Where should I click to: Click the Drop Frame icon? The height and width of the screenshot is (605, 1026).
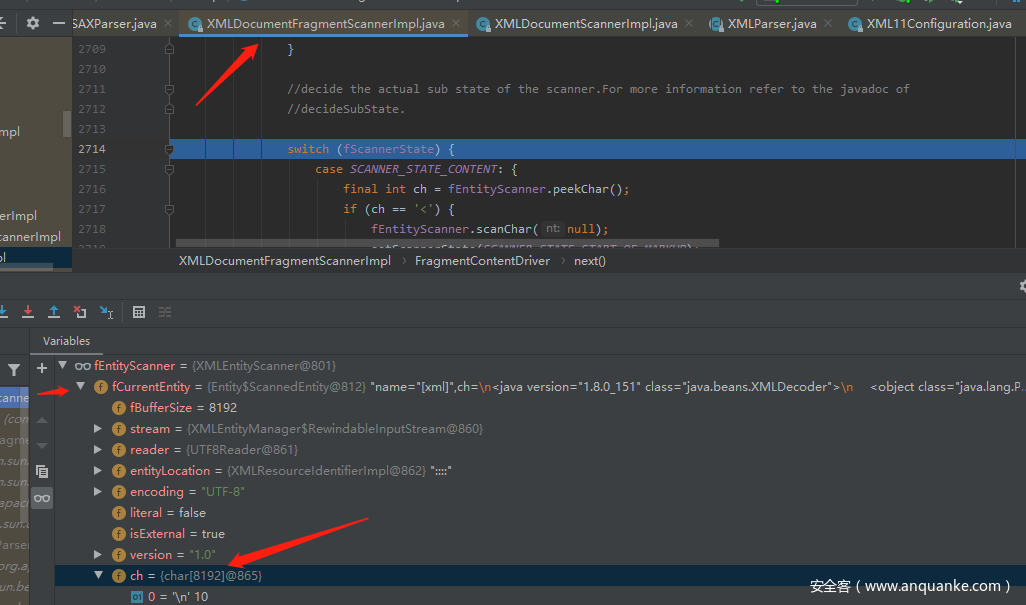(80, 312)
